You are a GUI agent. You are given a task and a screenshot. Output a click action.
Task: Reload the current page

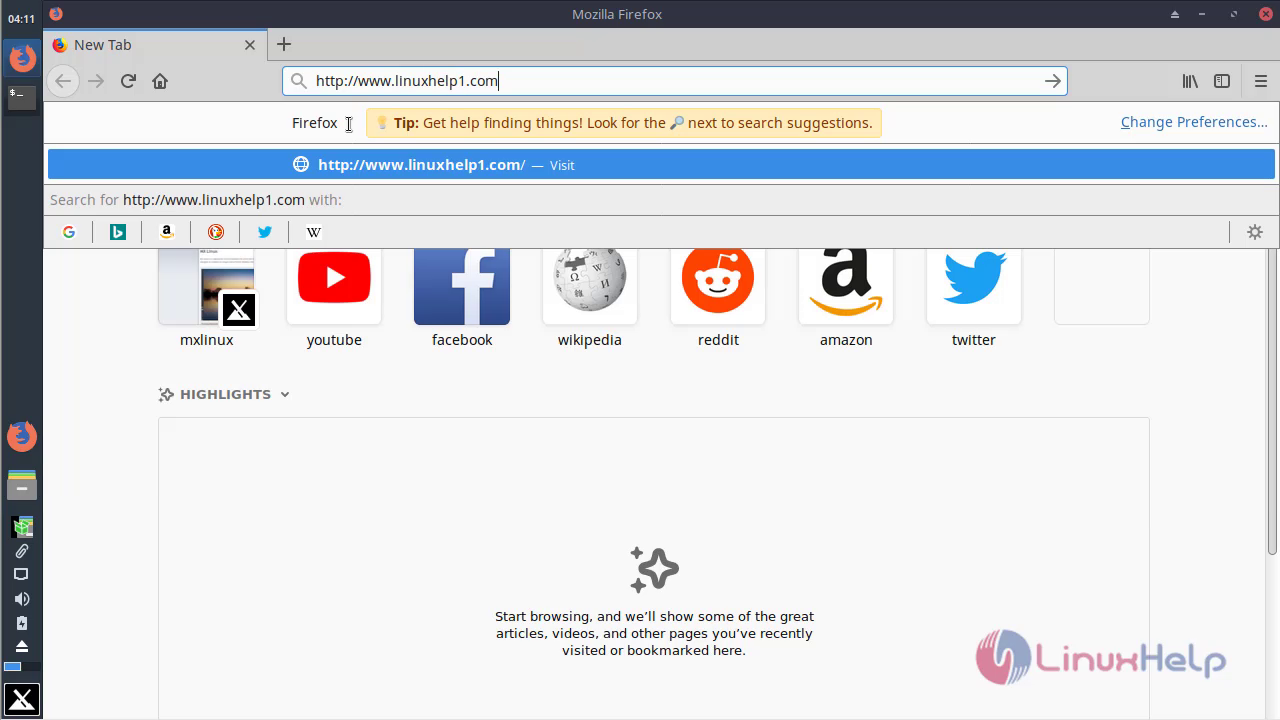point(128,81)
